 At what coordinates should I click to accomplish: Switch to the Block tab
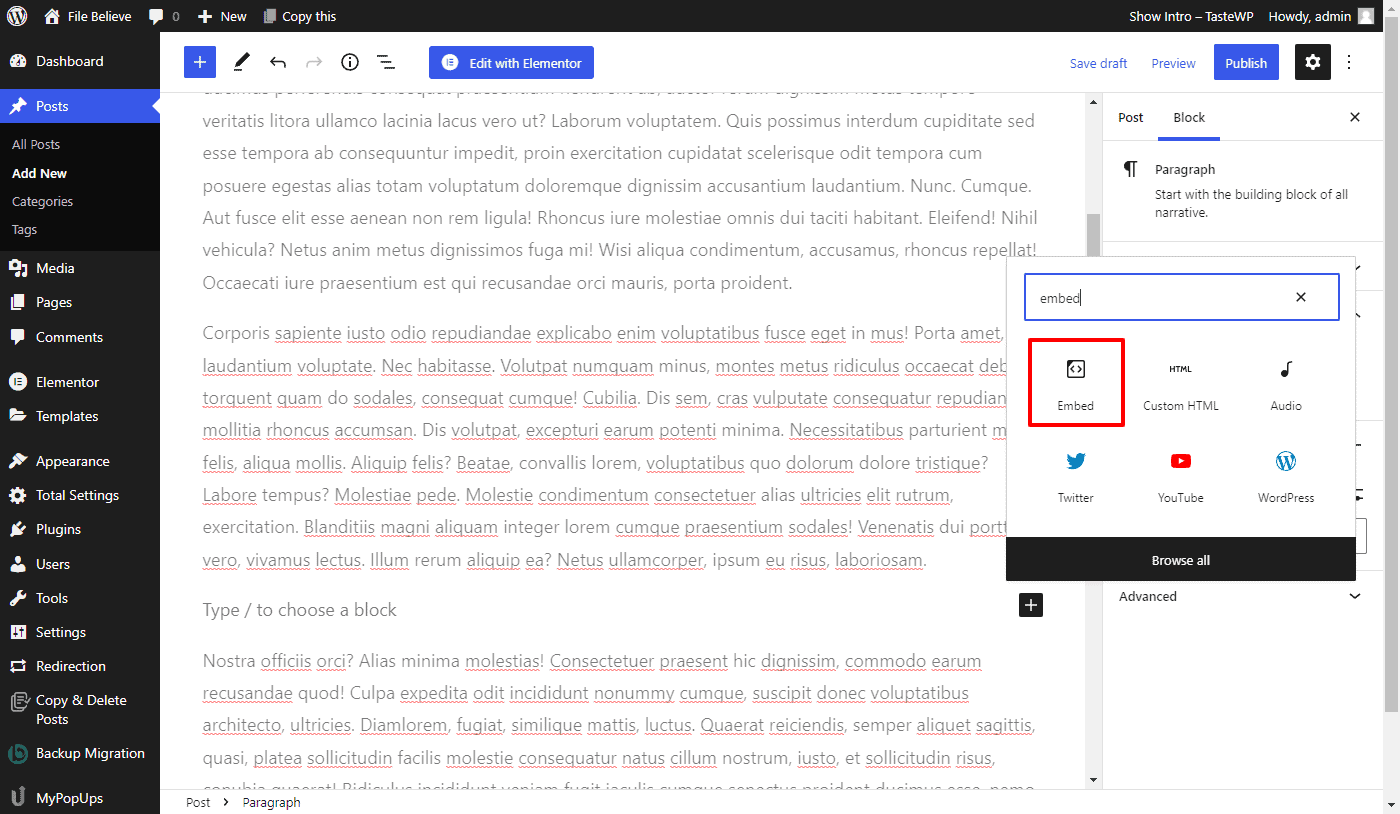tap(1189, 117)
